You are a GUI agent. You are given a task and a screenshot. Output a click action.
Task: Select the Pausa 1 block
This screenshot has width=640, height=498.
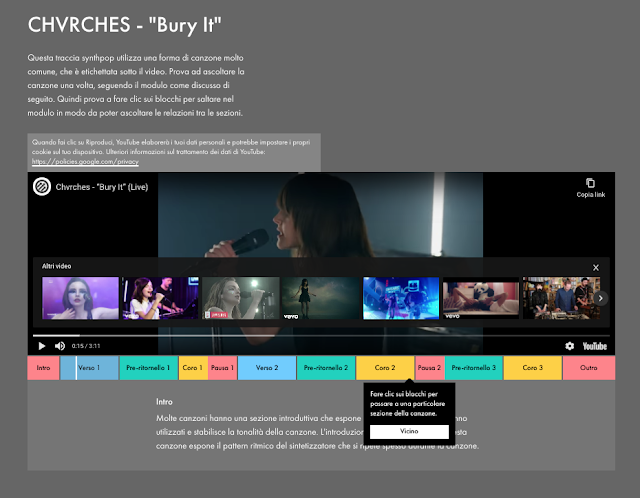pyautogui.click(x=222, y=368)
